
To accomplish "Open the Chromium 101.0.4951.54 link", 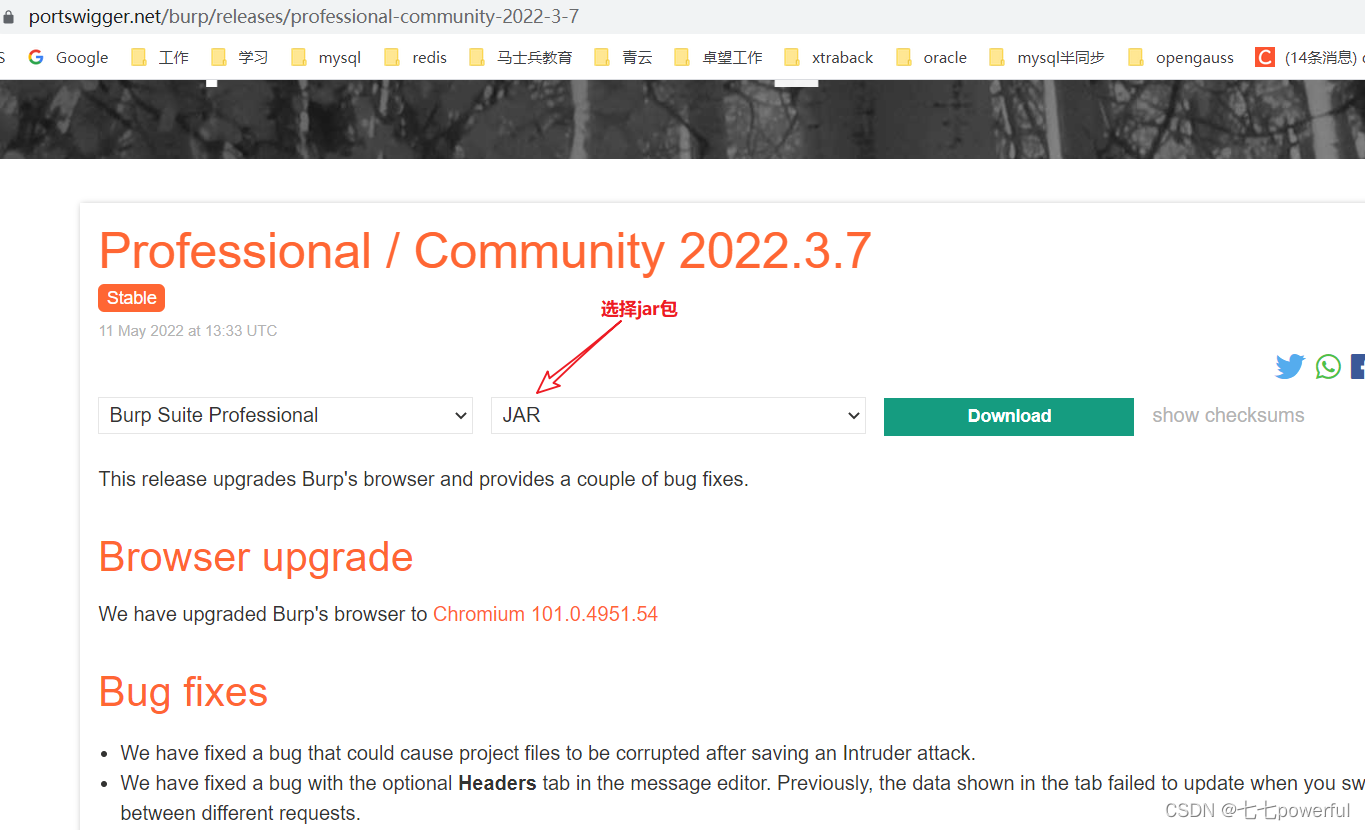I will click(545, 614).
